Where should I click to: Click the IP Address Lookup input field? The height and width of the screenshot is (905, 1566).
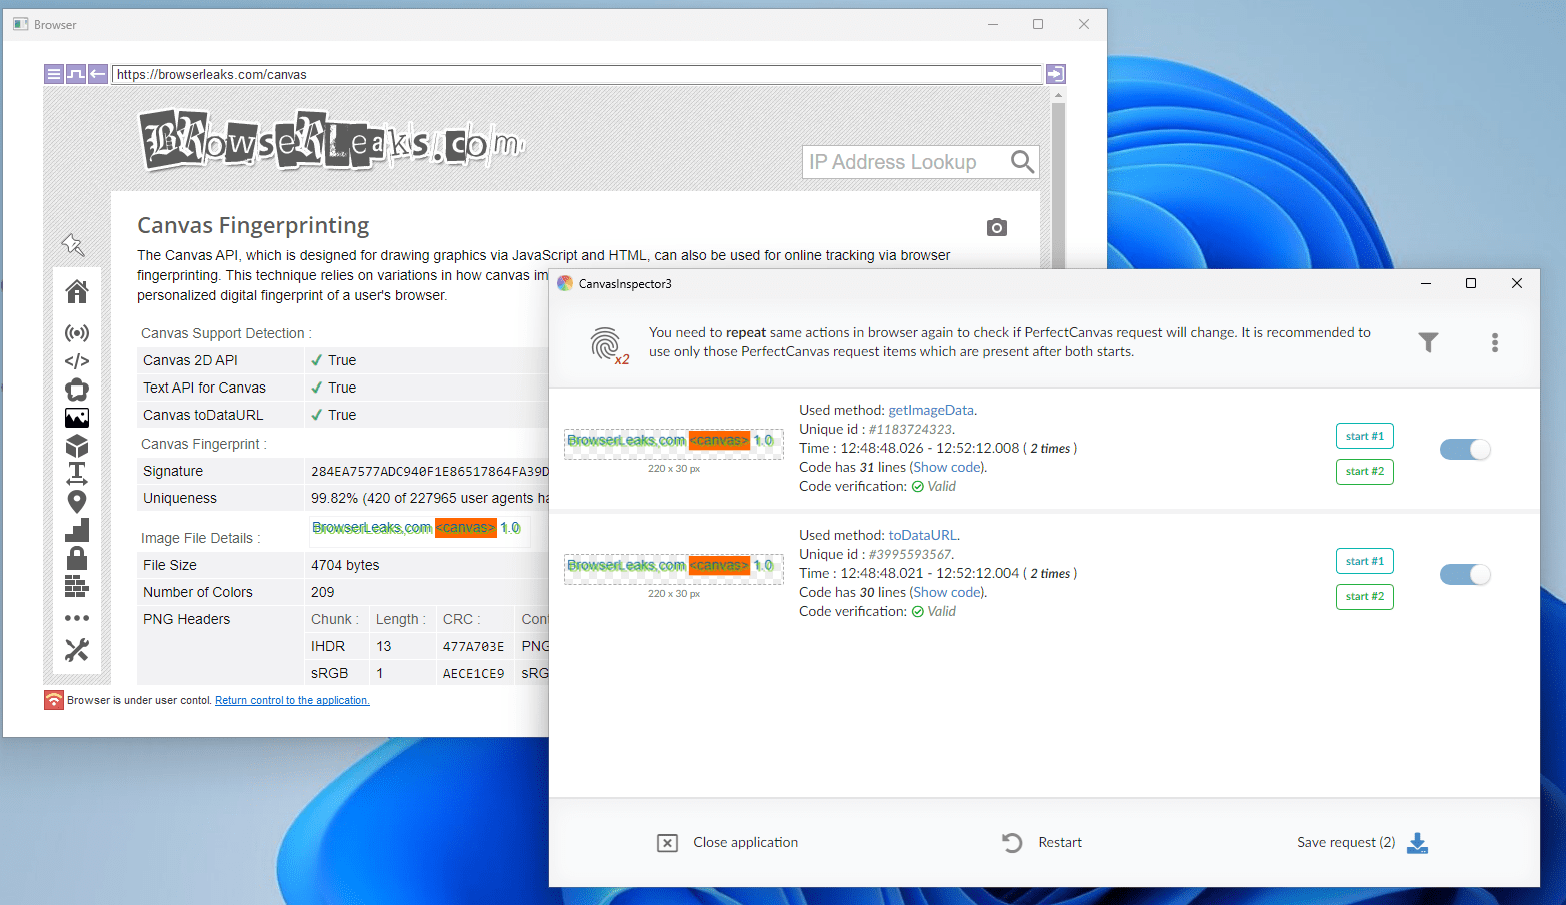(x=900, y=162)
